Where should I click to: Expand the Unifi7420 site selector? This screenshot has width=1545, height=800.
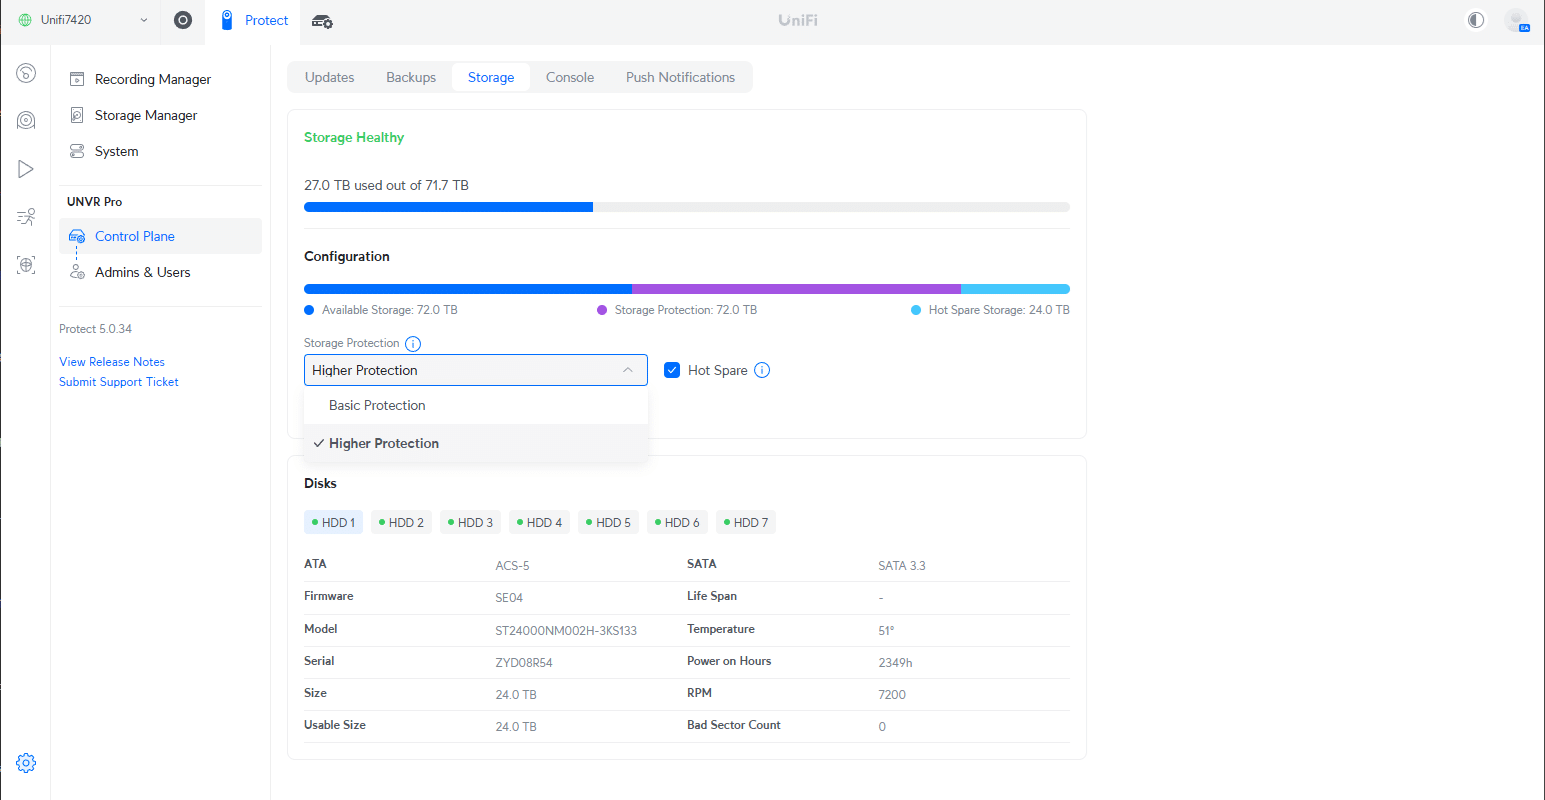[x=84, y=20]
